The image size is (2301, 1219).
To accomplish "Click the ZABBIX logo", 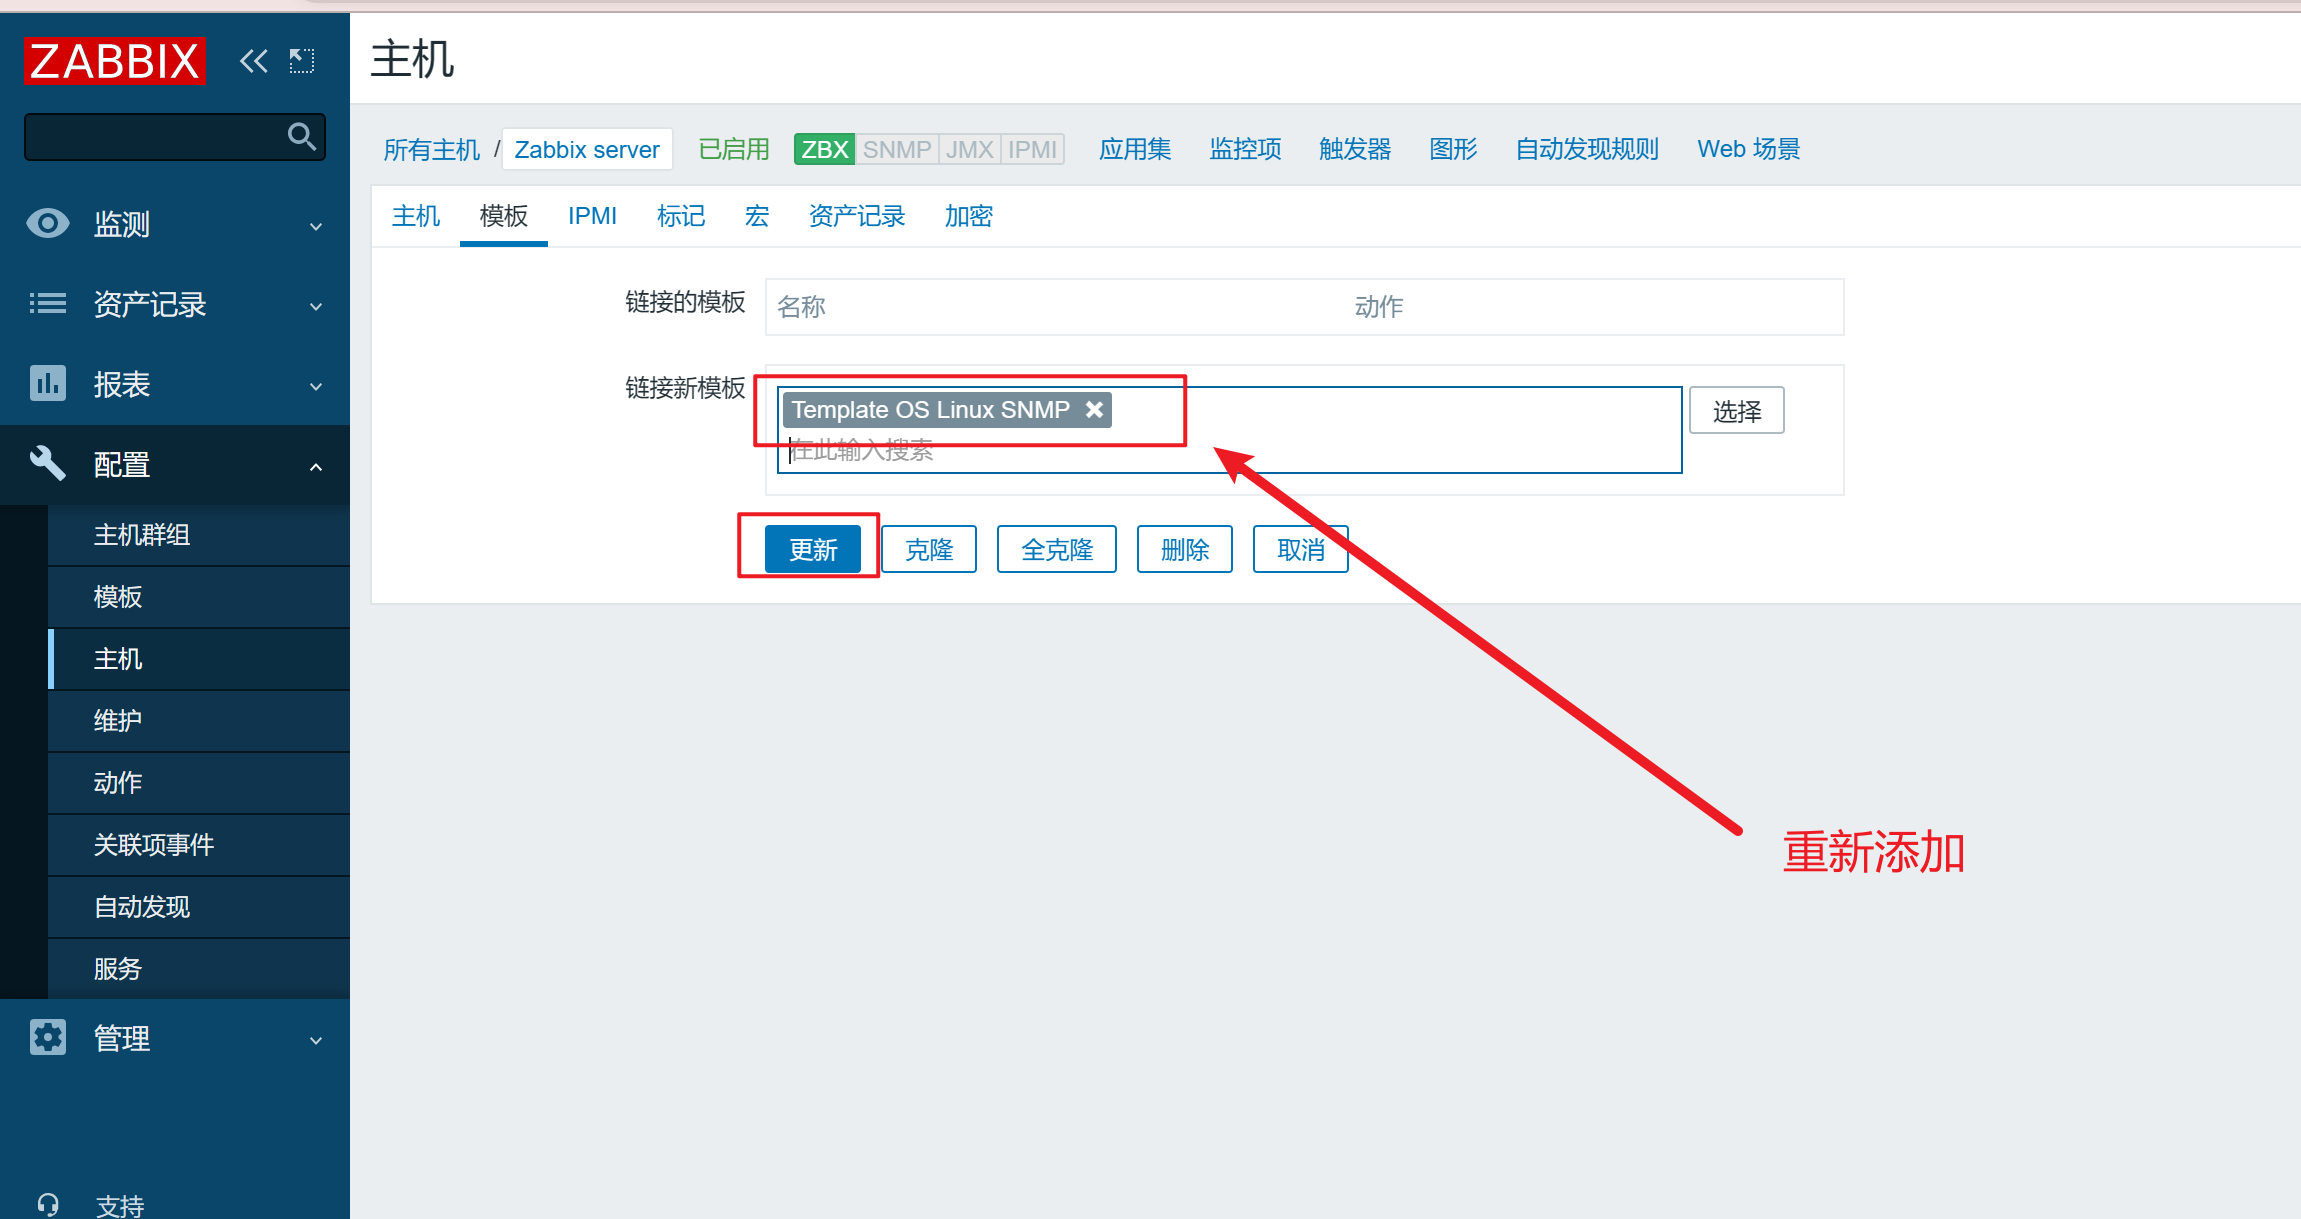I will click(x=114, y=61).
